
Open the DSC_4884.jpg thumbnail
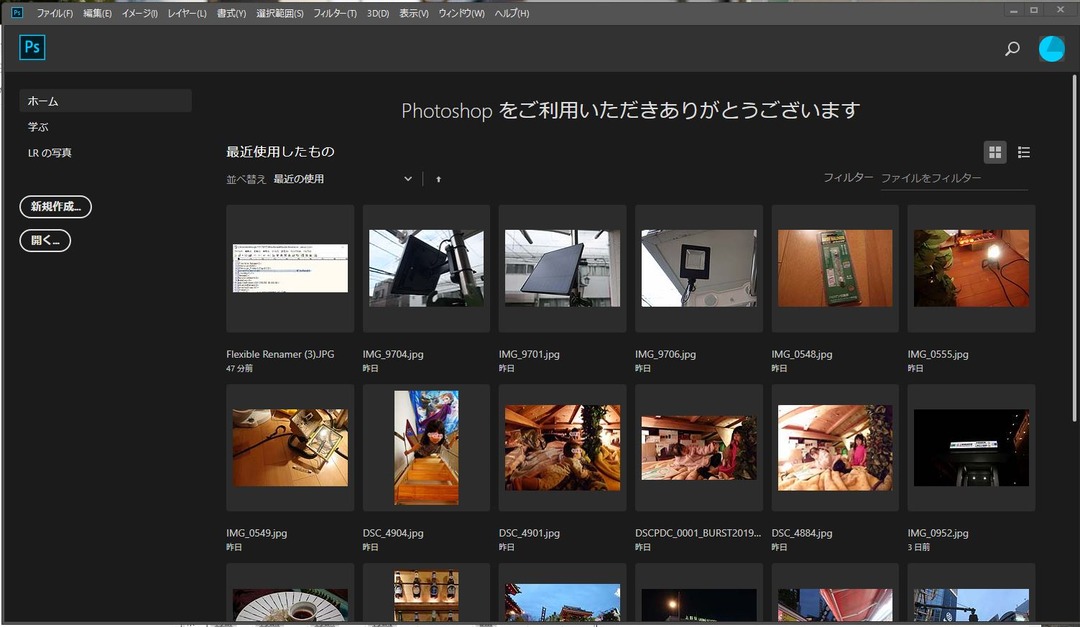[835, 448]
